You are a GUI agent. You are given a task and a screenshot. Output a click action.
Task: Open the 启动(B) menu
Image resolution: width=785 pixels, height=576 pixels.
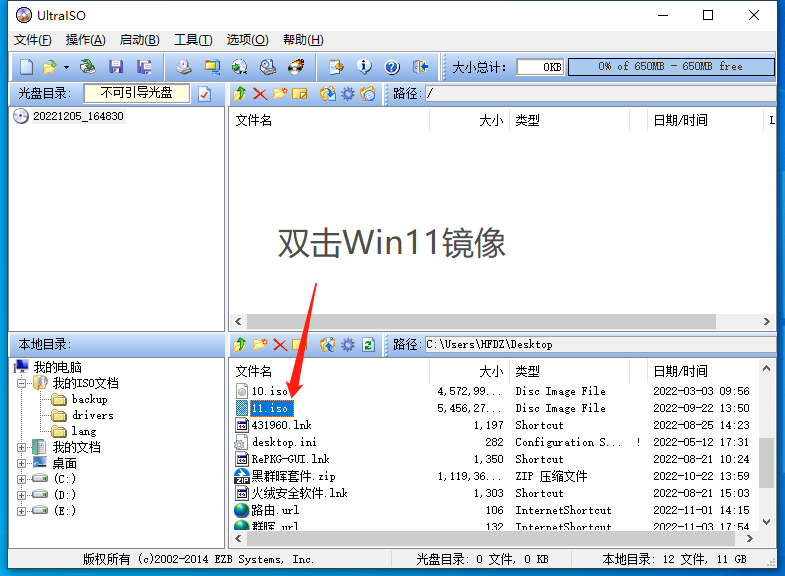pyautogui.click(x=140, y=40)
